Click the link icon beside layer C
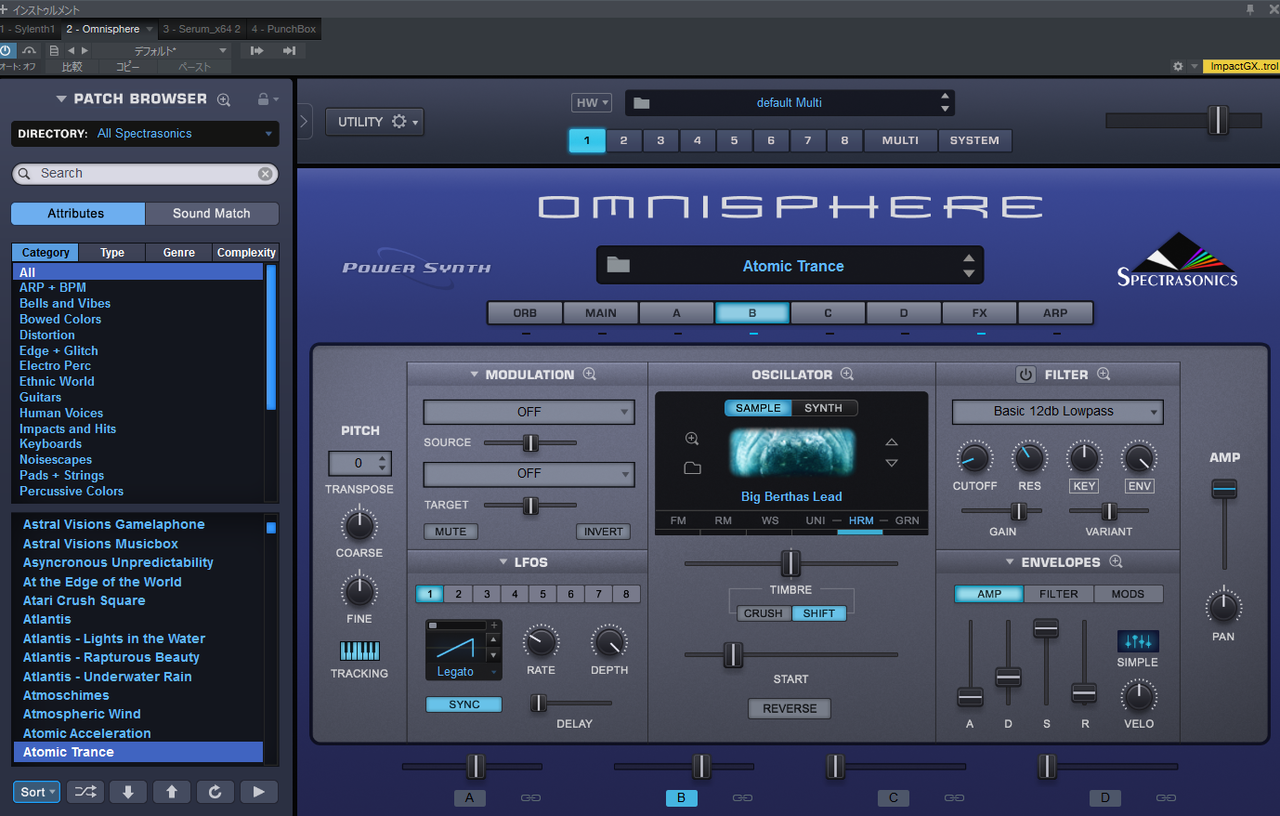This screenshot has width=1280, height=816. pyautogui.click(x=954, y=798)
